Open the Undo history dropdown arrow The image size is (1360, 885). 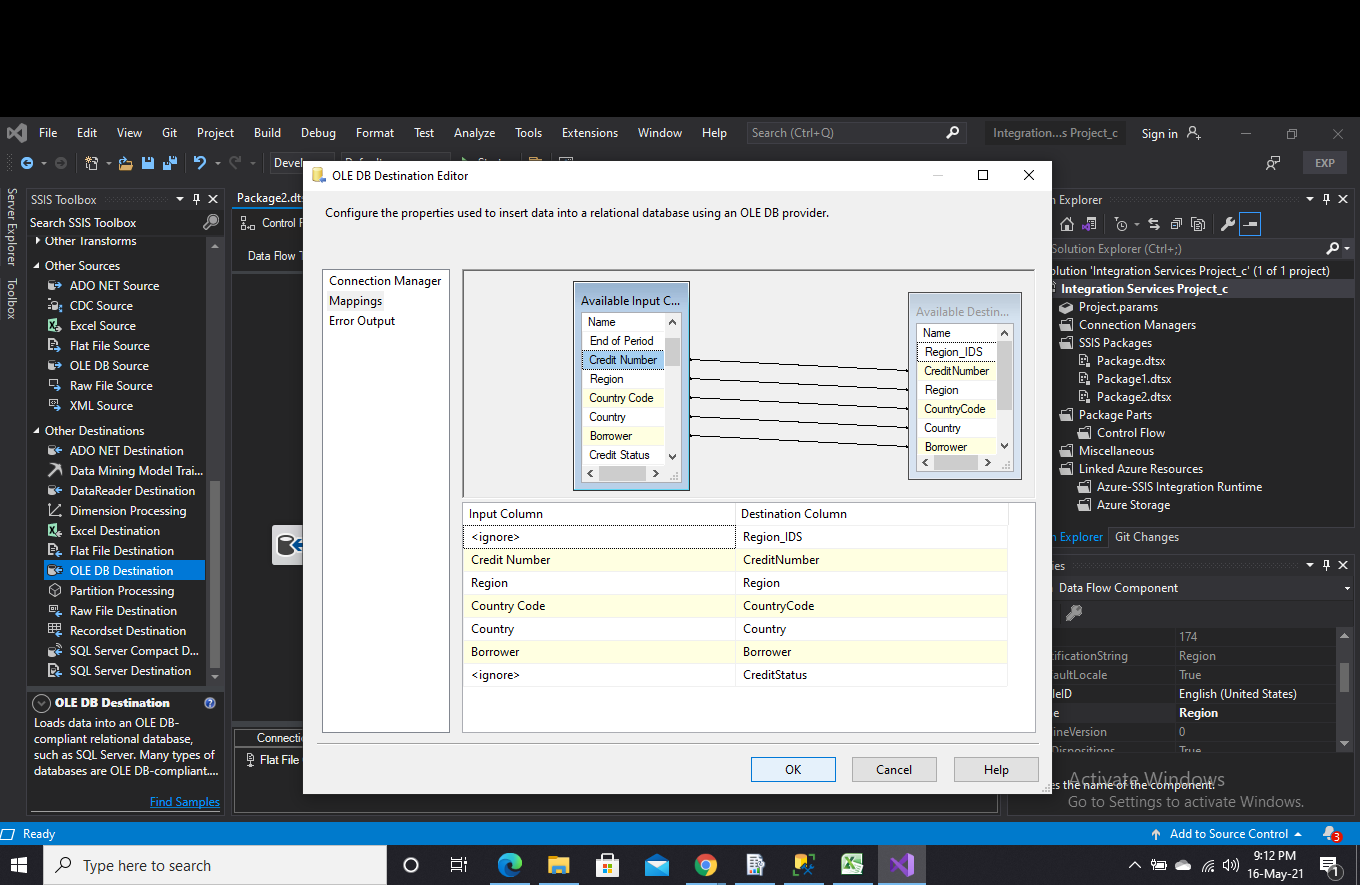coord(217,163)
